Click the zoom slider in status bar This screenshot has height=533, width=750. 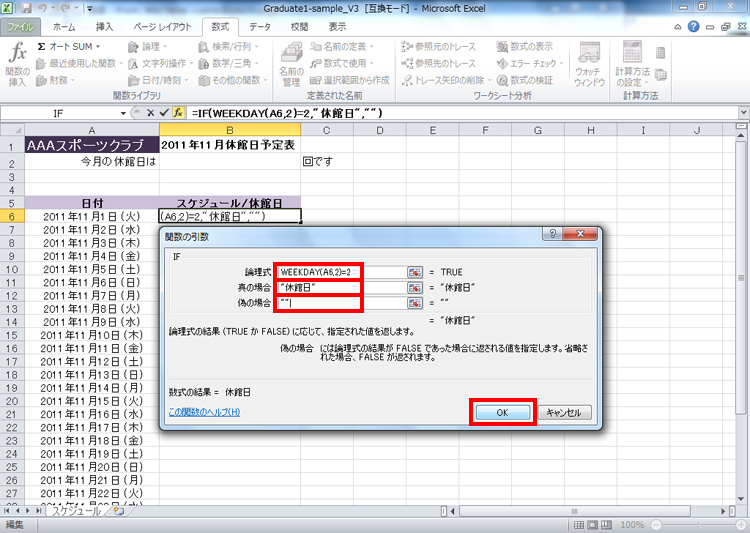699,525
